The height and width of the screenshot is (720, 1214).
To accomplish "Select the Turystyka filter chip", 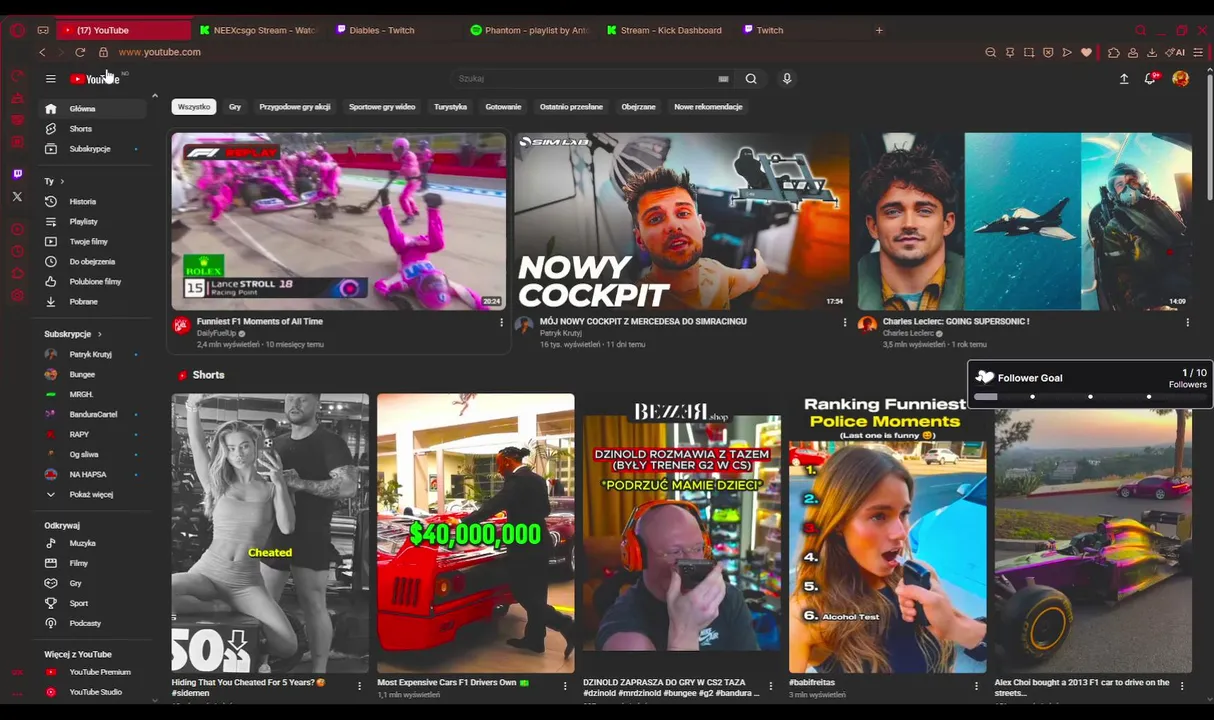I will point(450,107).
